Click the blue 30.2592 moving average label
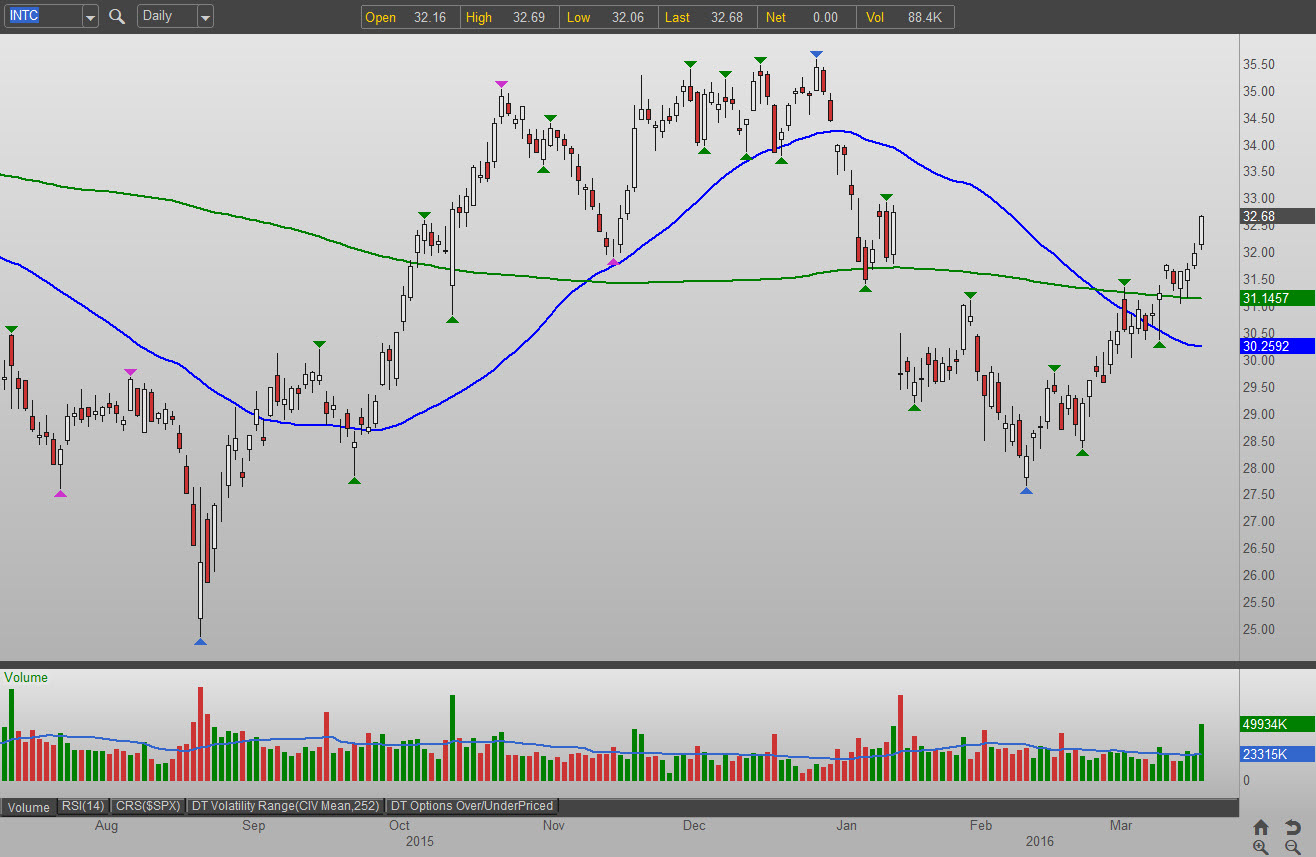The width and height of the screenshot is (1316, 857). [x=1277, y=346]
